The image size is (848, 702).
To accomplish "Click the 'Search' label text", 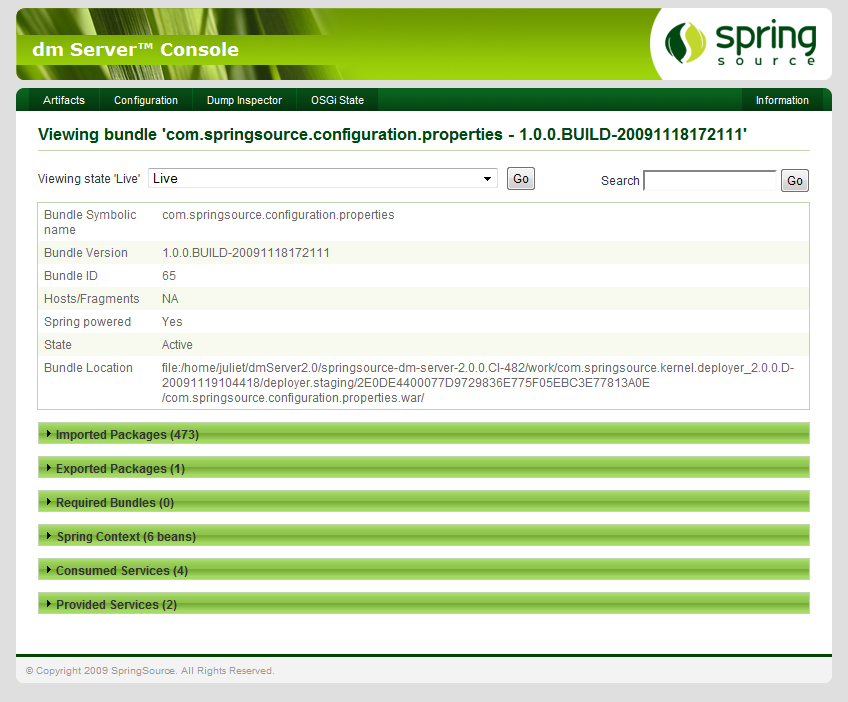I will tap(620, 181).
